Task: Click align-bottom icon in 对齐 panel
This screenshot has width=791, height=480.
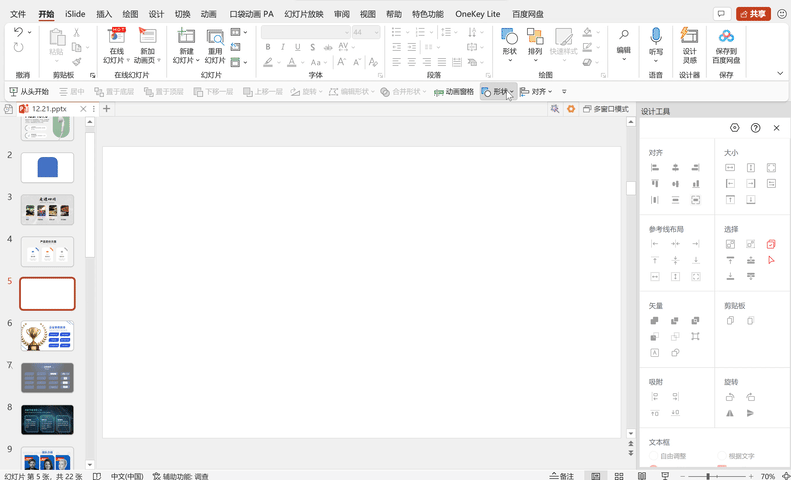Action: point(696,184)
